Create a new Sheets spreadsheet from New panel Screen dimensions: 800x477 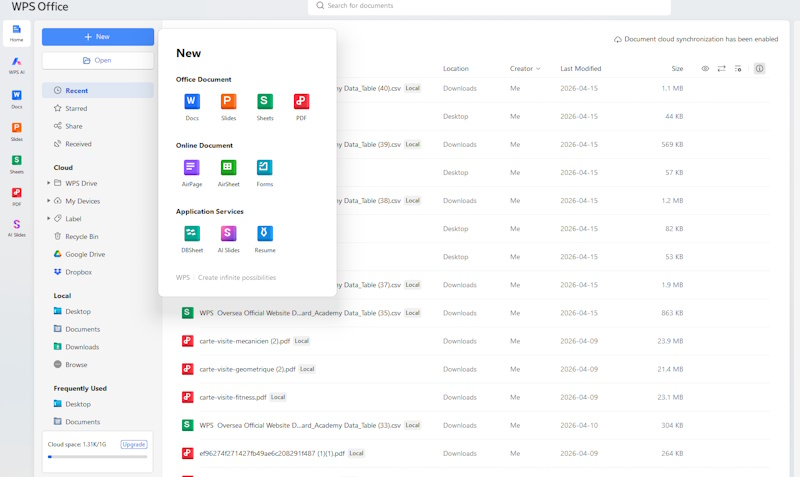point(265,107)
